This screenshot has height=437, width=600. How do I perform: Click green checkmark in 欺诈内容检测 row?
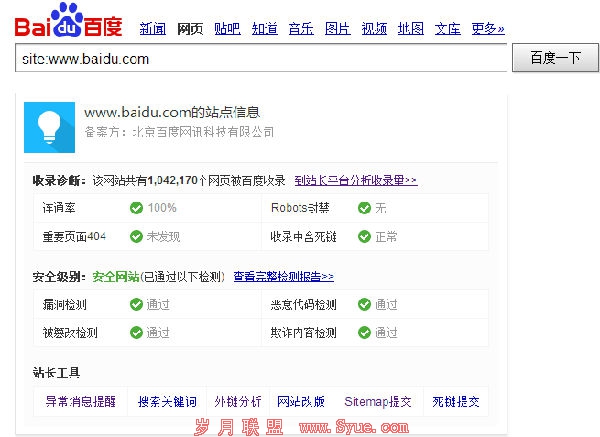click(x=364, y=333)
